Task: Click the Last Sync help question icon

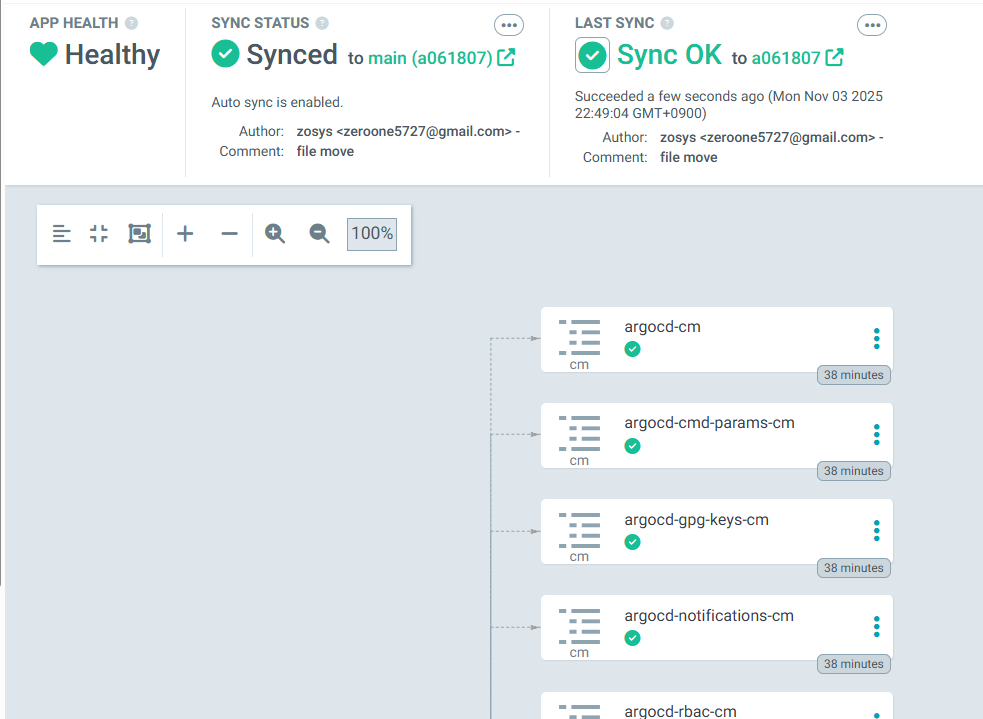Action: [x=667, y=23]
